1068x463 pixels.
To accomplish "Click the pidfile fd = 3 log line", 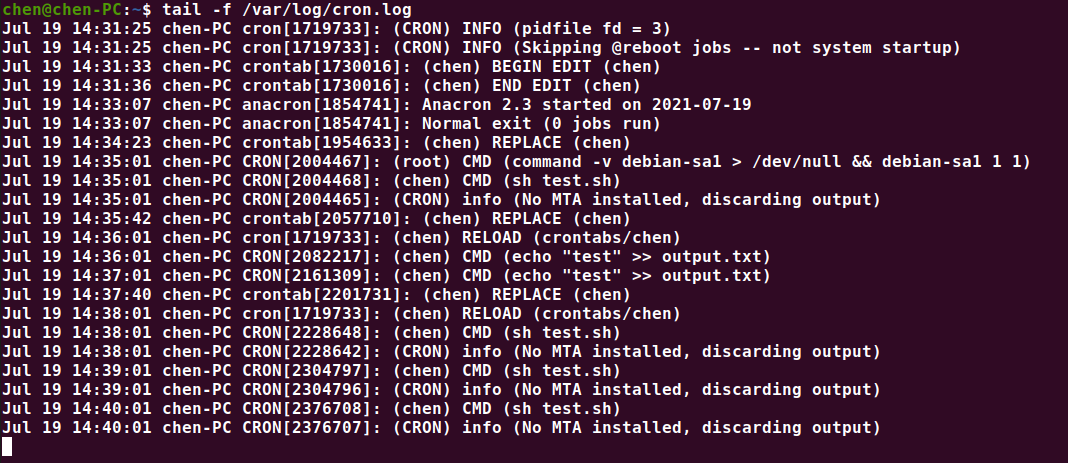I will [x=336, y=29].
